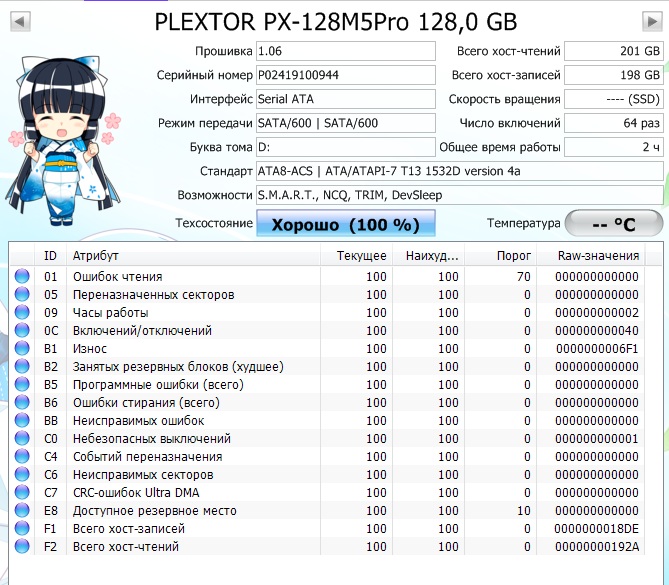
Task: Click the blue status orb for attribute 09
Action: tap(22, 312)
